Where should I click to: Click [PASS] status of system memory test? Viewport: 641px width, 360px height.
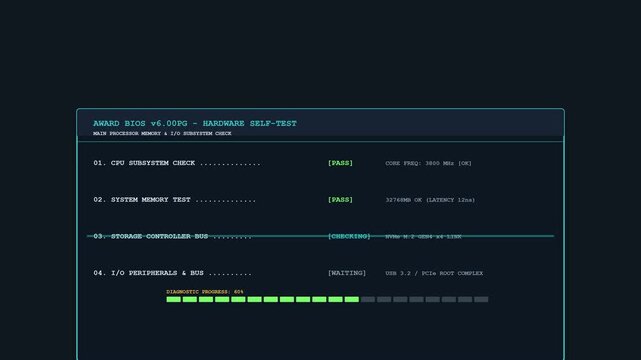coord(340,200)
